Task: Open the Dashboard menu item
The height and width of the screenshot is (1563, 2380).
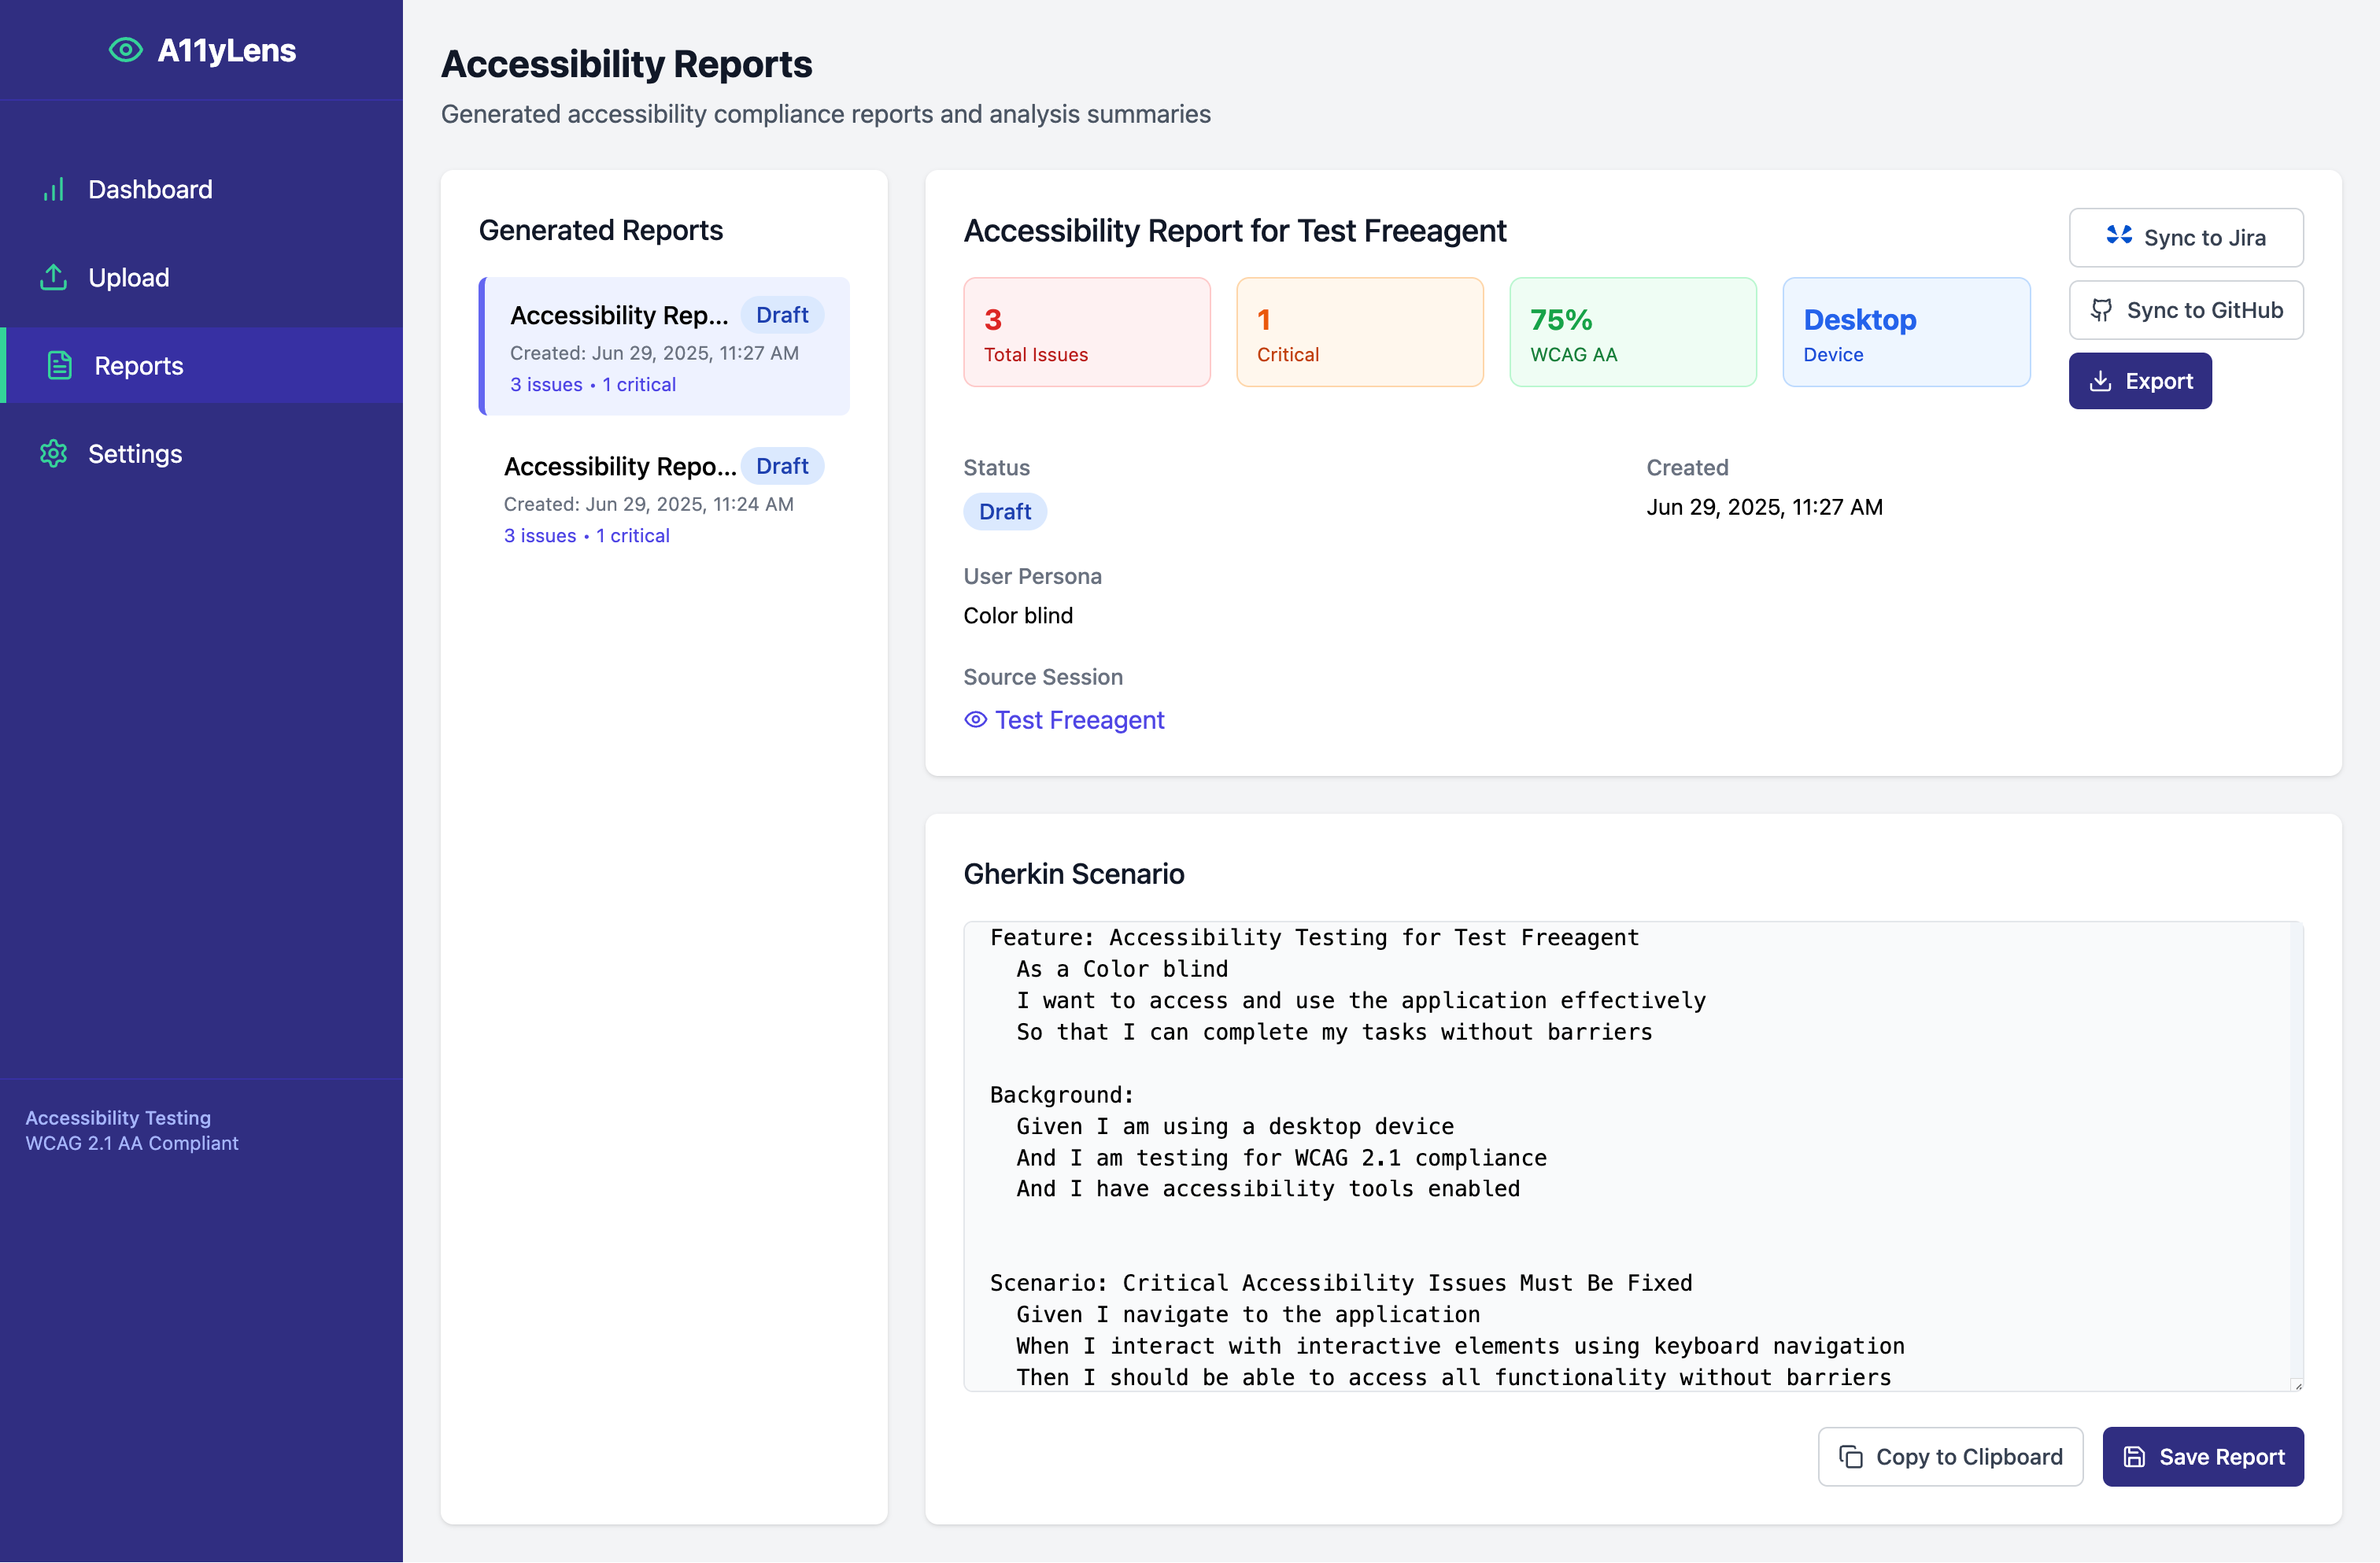Action: pyautogui.click(x=150, y=189)
